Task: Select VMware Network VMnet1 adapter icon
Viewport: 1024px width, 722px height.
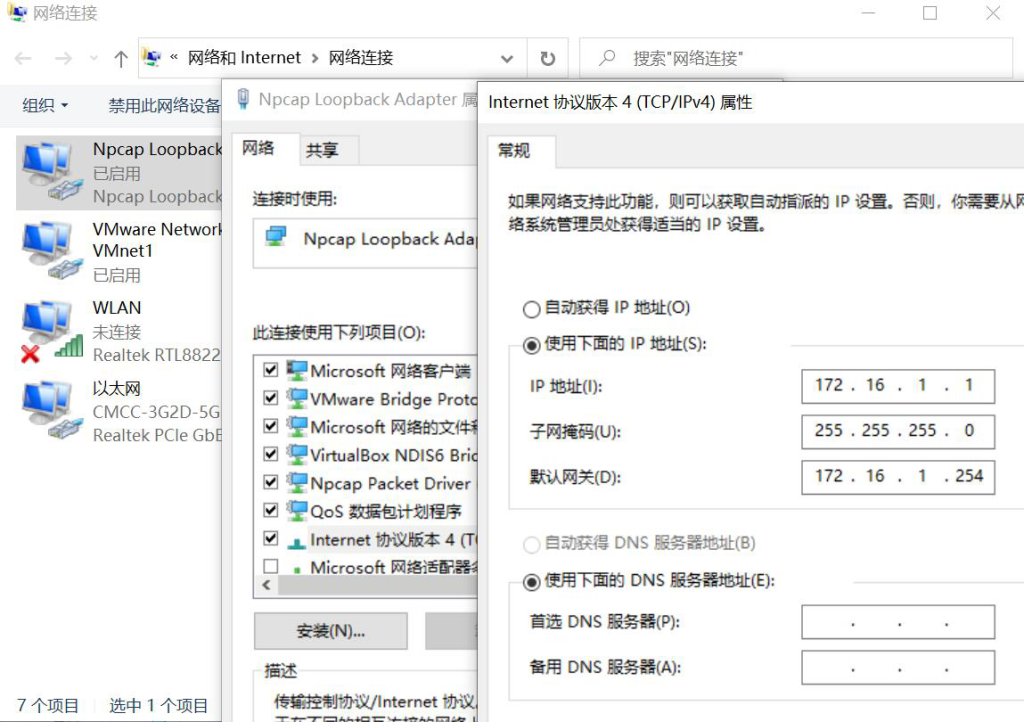Action: click(x=52, y=251)
